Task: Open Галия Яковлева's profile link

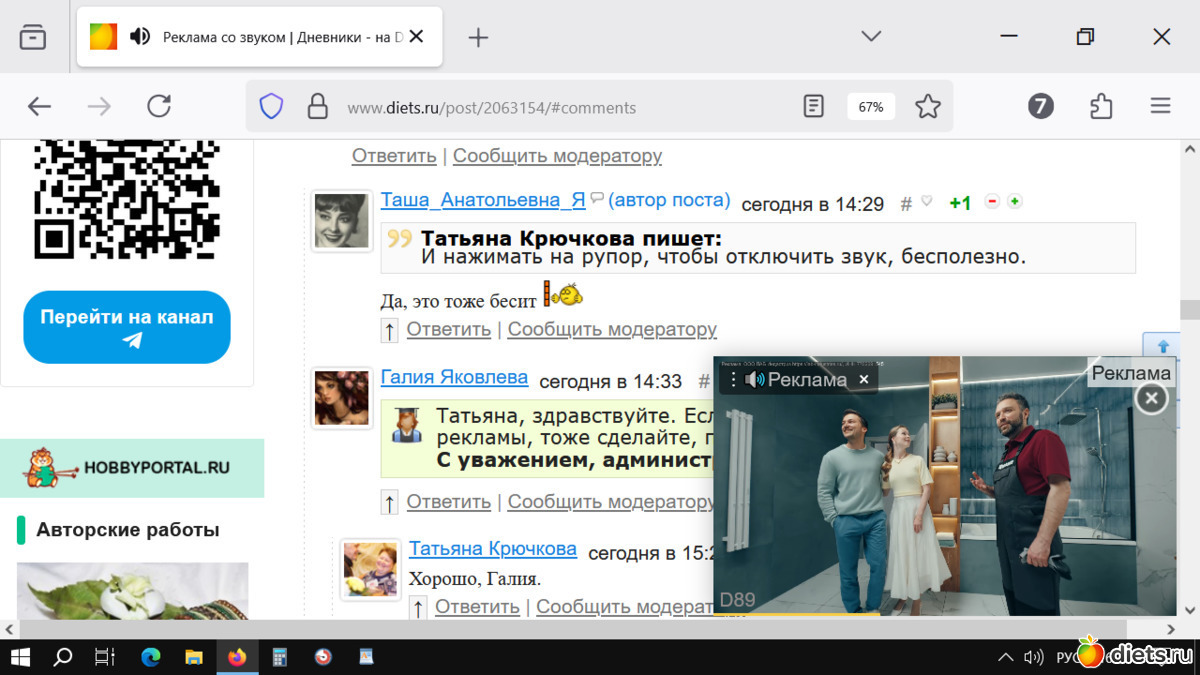Action: click(x=454, y=378)
